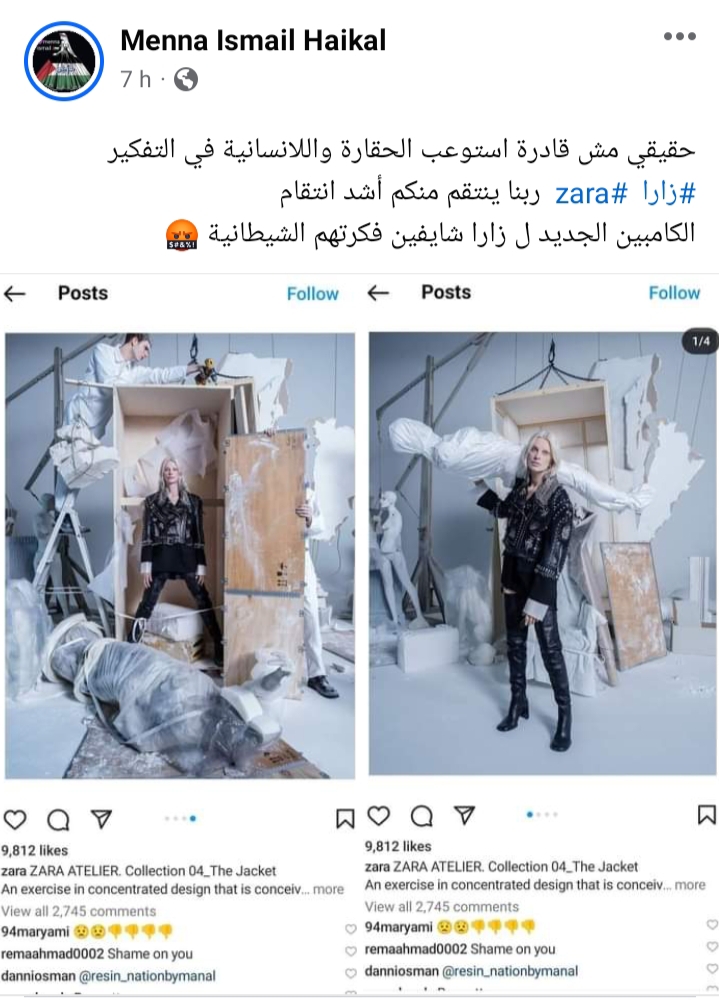Screen dimensions: 719x1000
Task: Tap share paper-plane icon under right photo
Action: pos(464,815)
